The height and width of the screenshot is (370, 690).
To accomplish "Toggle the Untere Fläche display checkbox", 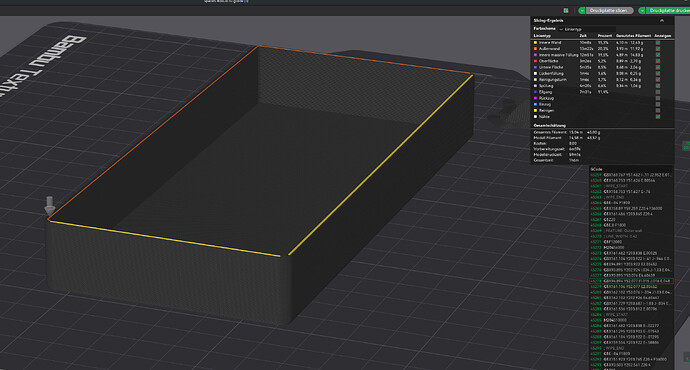I will [657, 67].
